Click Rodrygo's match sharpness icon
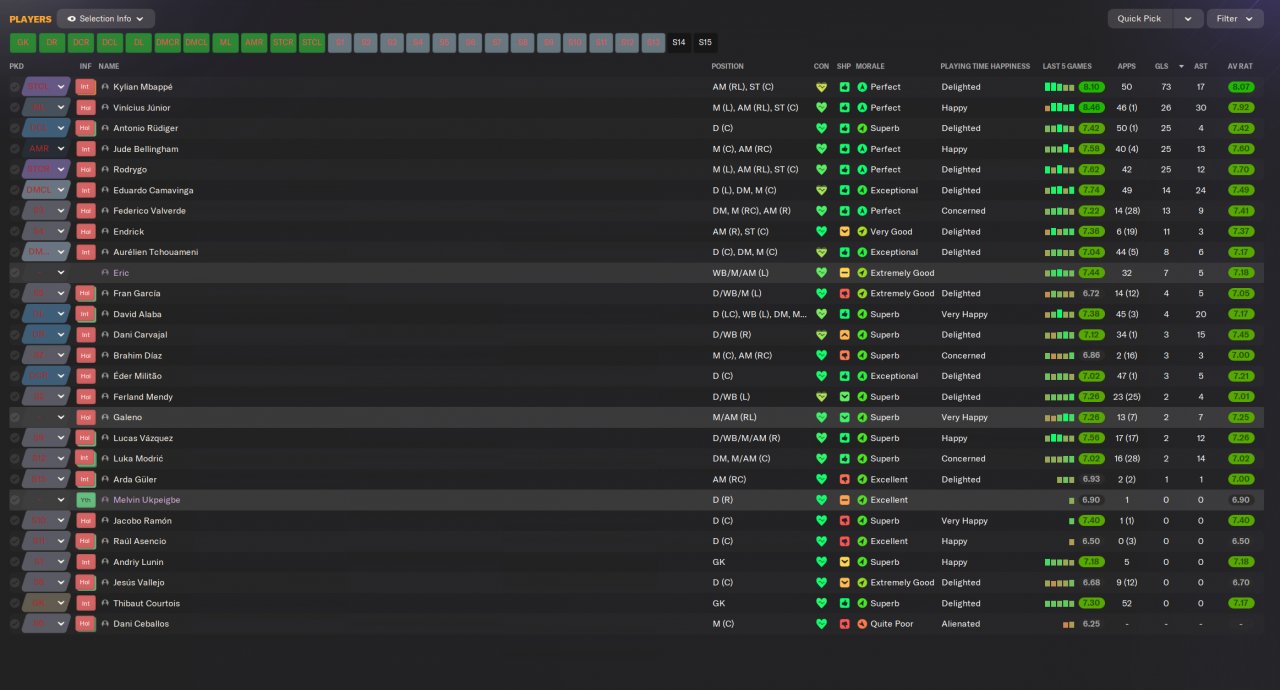The width and height of the screenshot is (1280, 690). pyautogui.click(x=844, y=170)
